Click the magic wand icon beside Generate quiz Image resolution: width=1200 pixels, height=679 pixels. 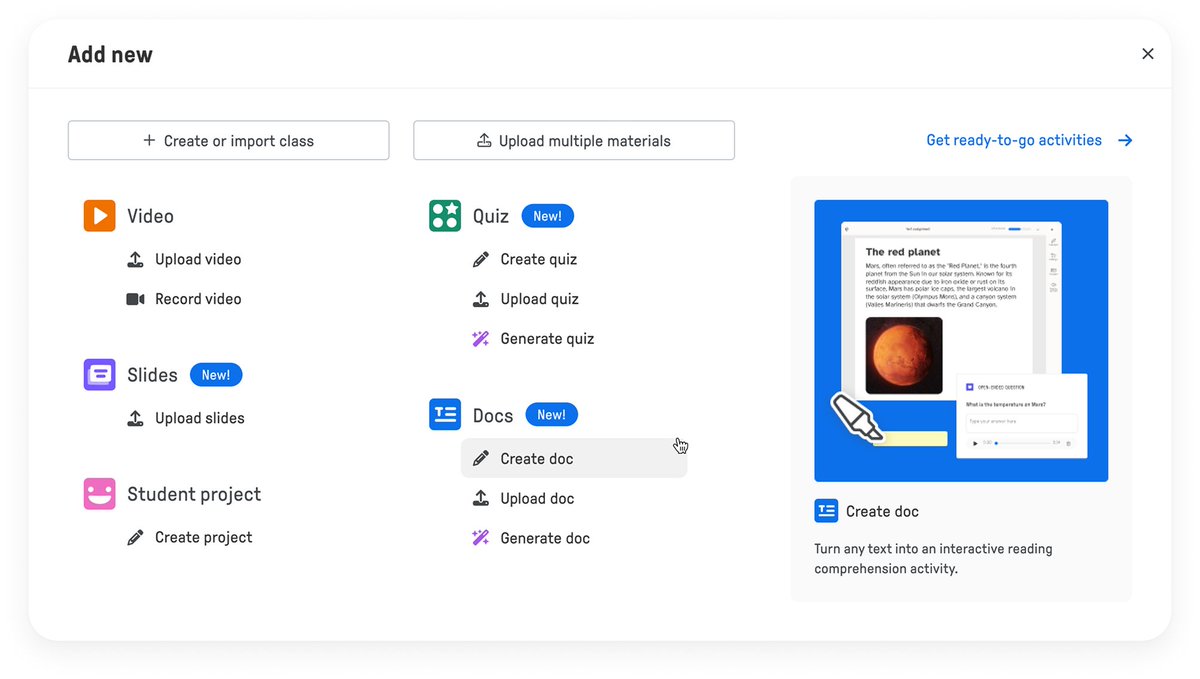tap(481, 339)
